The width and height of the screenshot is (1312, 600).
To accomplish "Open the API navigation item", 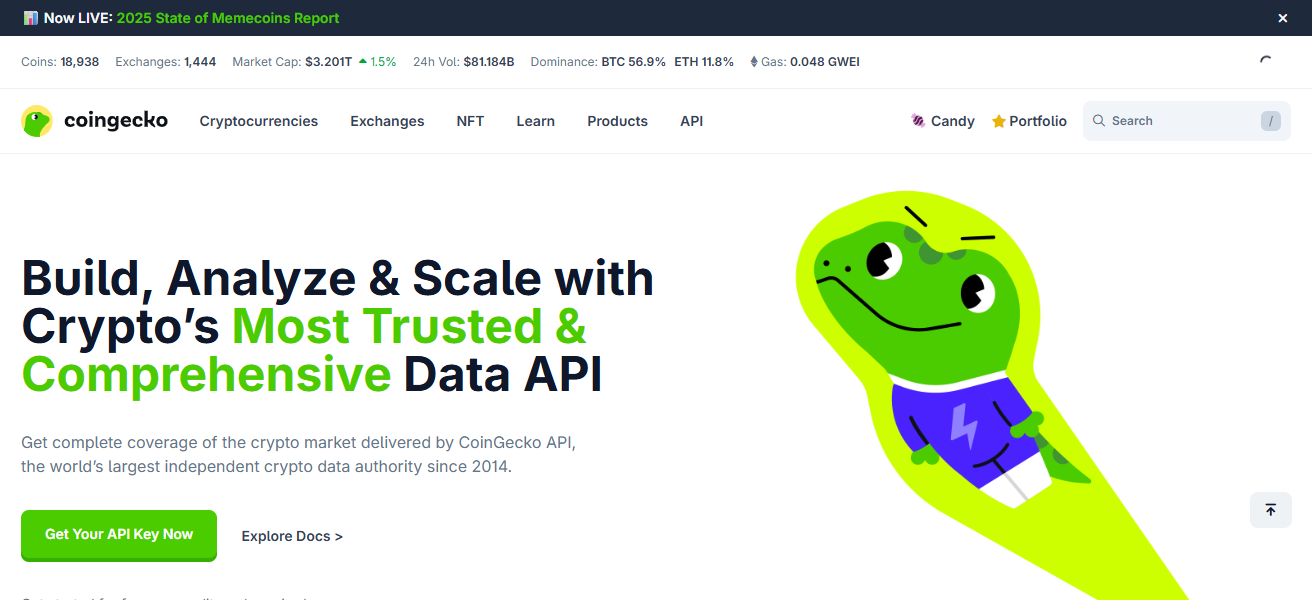I will 691,120.
